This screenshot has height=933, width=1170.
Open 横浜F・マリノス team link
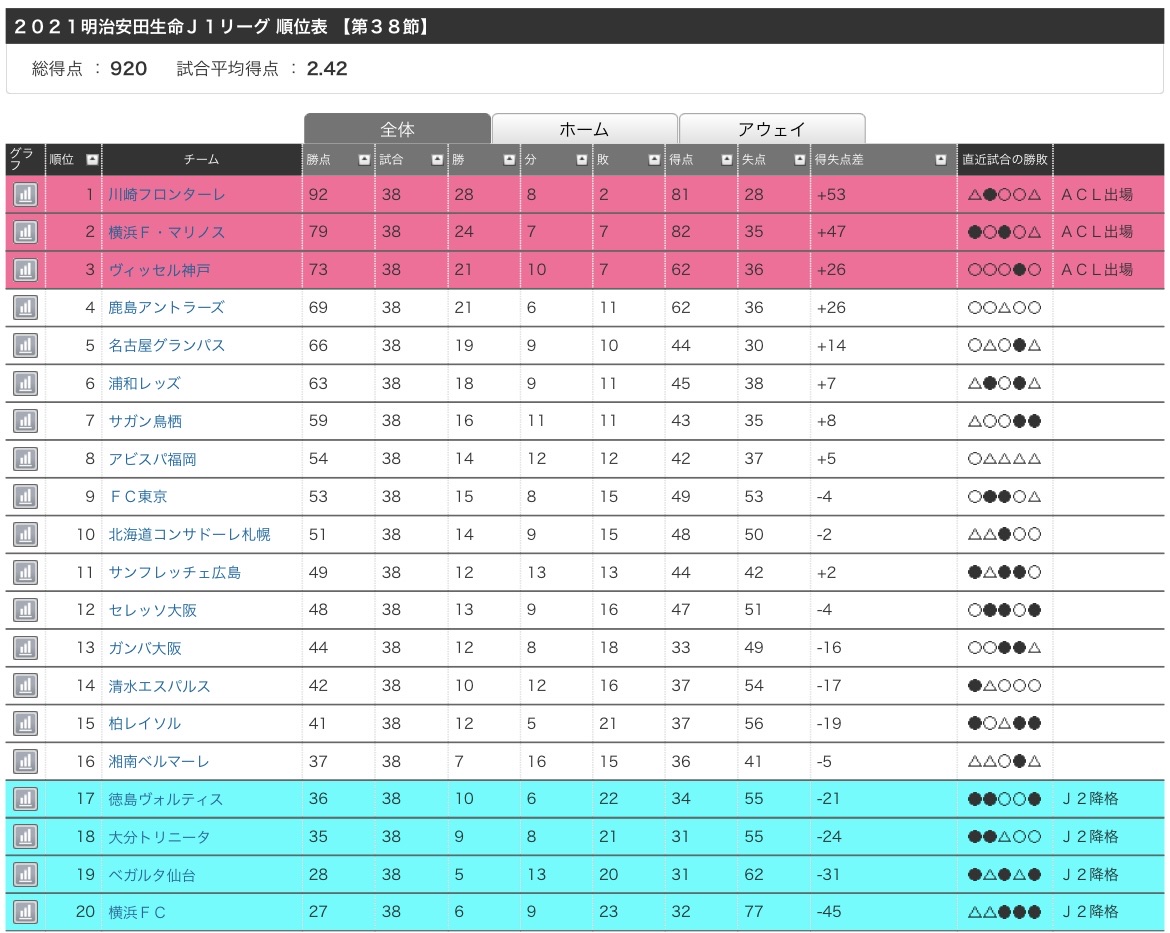pyautogui.click(x=166, y=232)
